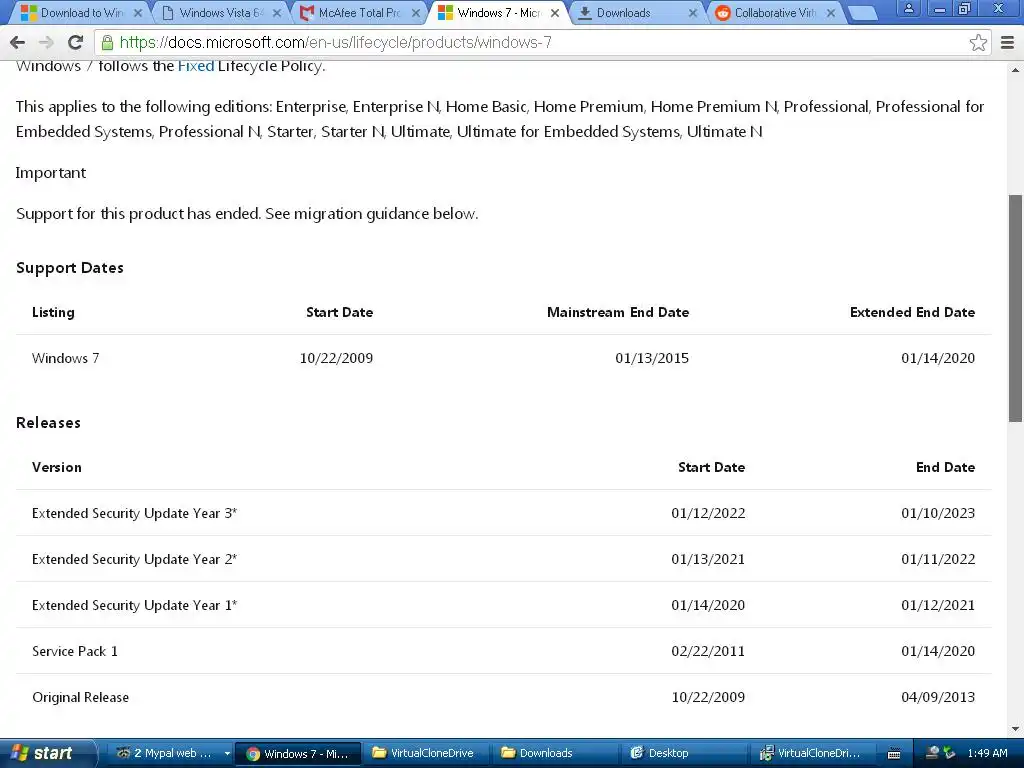This screenshot has width=1024, height=768.
Task: Expand the Mypal web taskbar group
Action: [227, 753]
